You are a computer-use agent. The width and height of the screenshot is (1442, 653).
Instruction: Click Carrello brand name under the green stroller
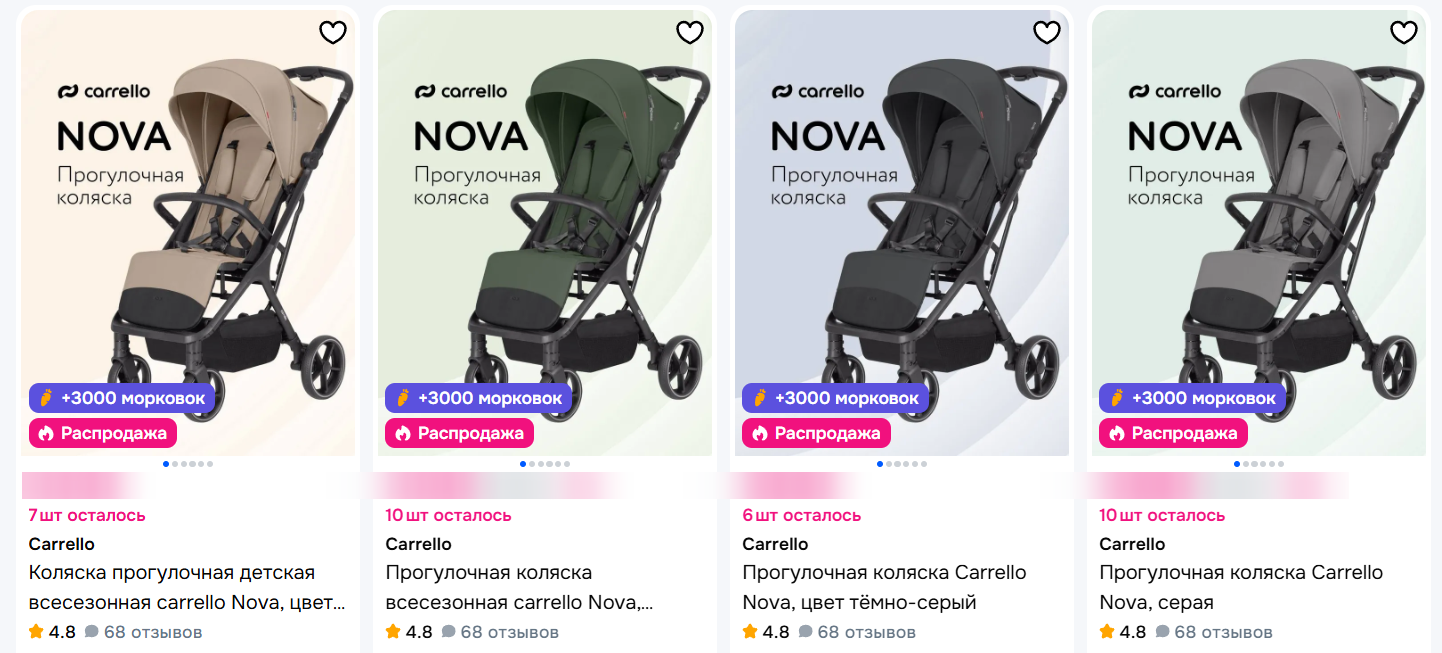click(x=418, y=544)
